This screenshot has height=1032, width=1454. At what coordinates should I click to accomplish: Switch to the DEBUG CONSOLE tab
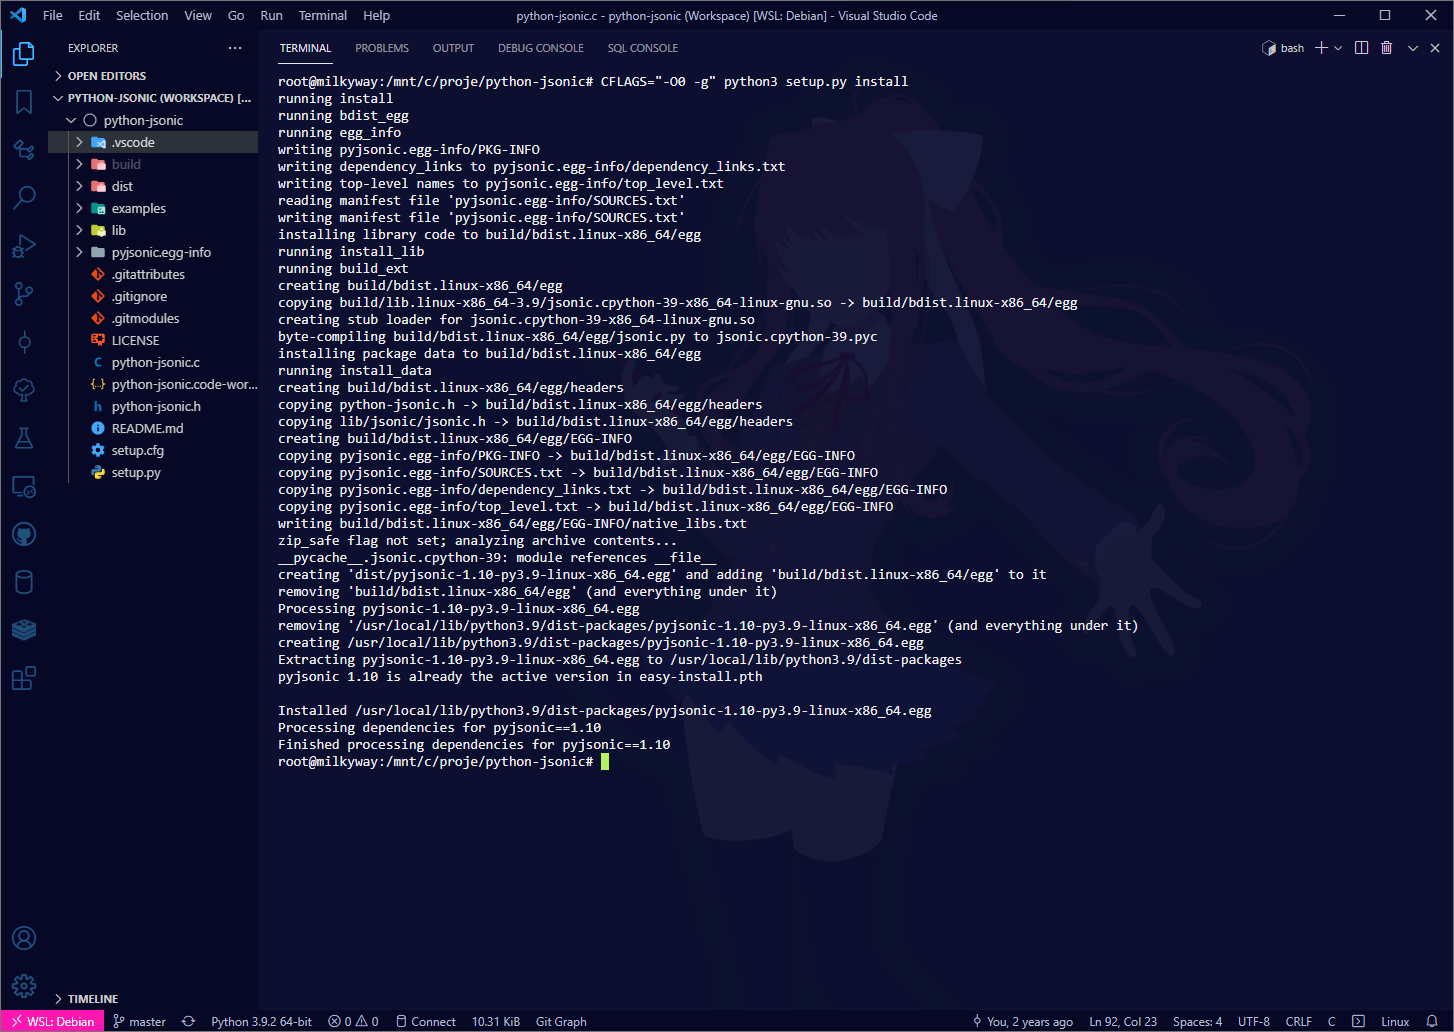541,48
